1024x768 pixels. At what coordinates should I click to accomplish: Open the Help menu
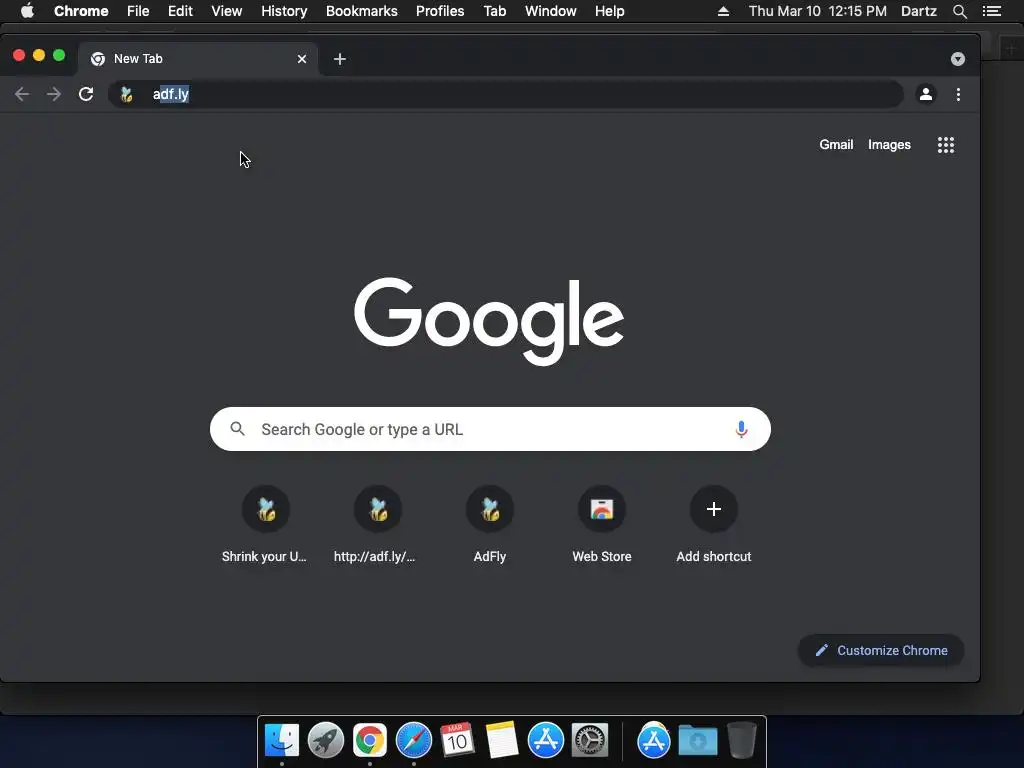[609, 11]
